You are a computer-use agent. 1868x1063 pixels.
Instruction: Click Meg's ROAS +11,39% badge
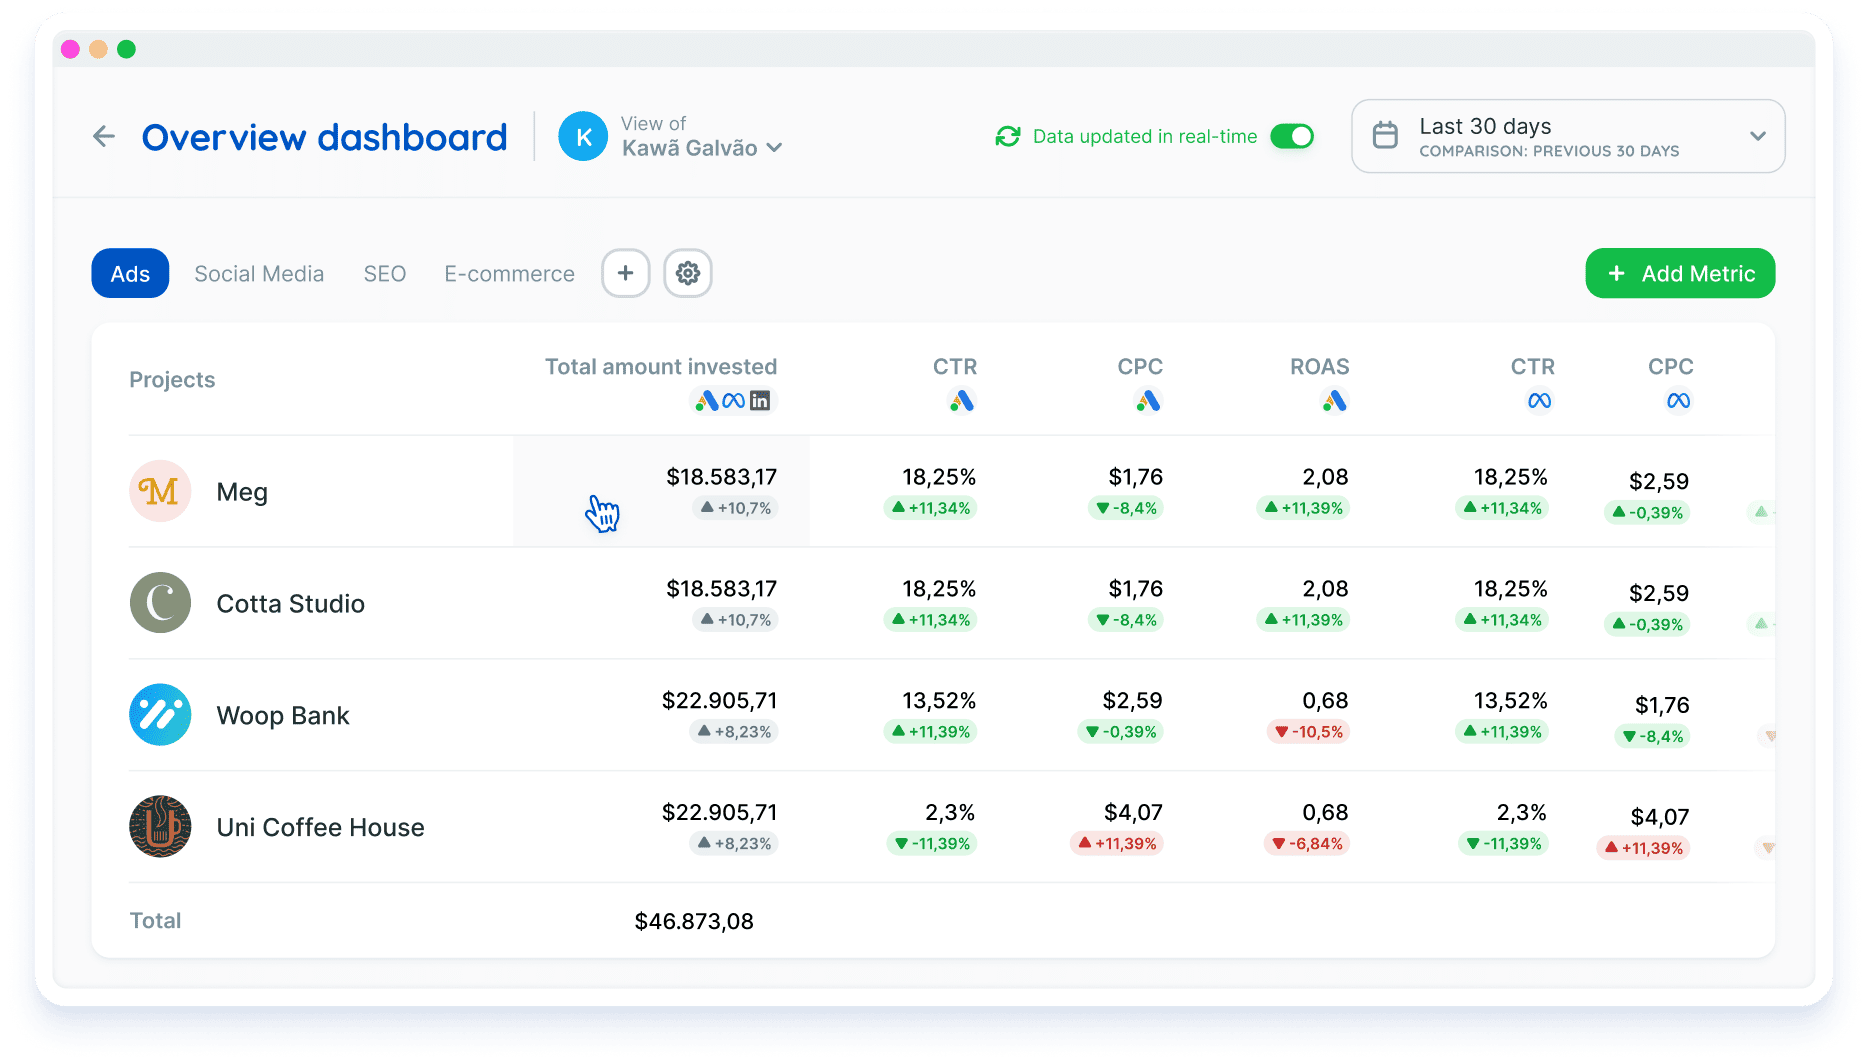click(1303, 508)
